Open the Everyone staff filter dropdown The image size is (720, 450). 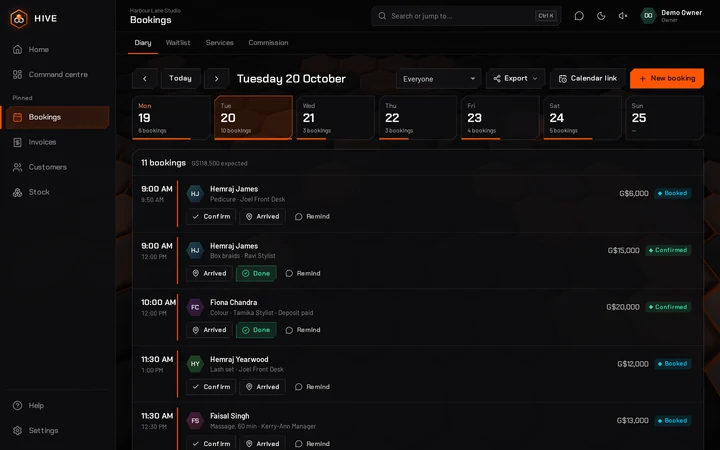click(x=439, y=79)
